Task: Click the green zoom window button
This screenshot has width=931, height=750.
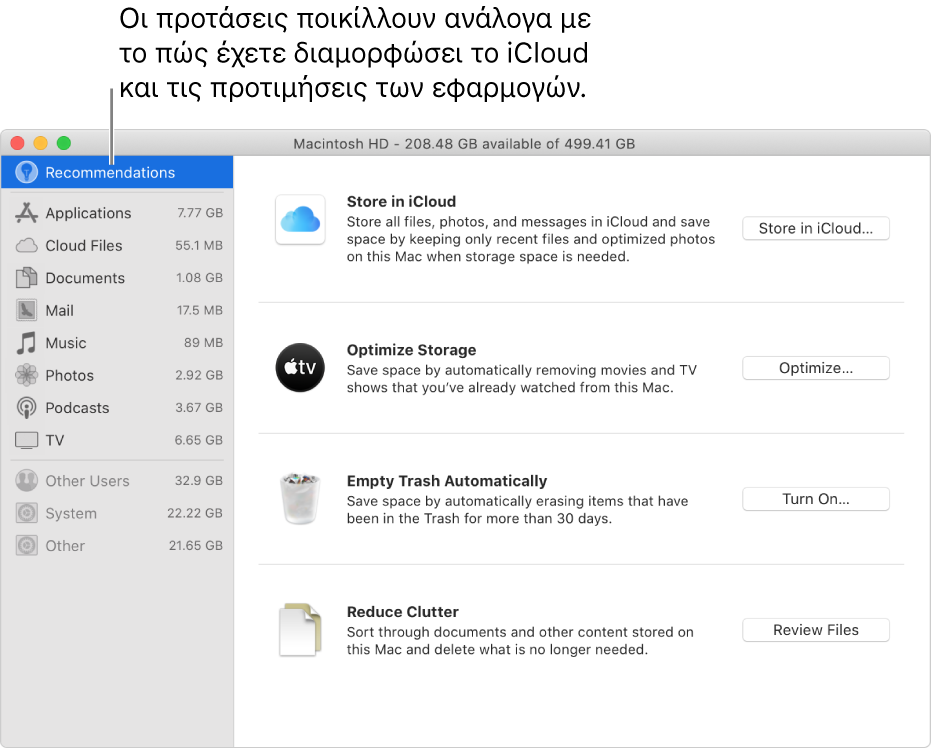Action: [x=64, y=143]
